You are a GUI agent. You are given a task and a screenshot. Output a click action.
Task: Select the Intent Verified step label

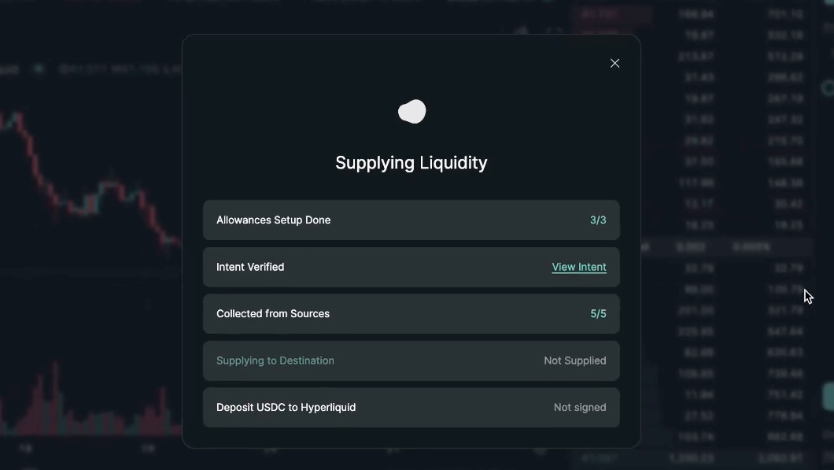coord(250,267)
